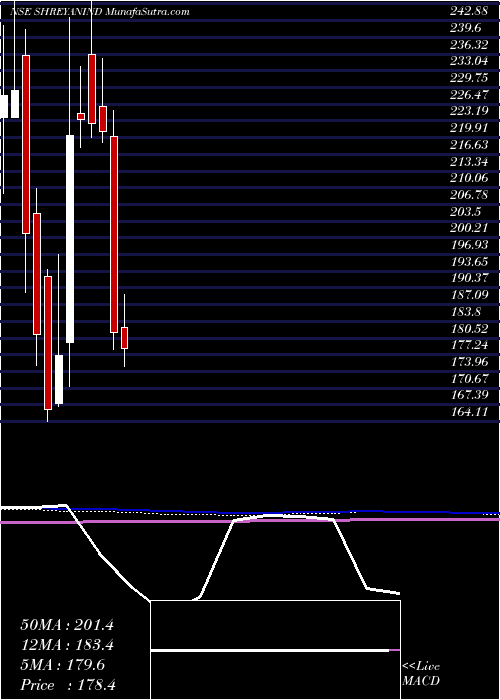This screenshot has width=500, height=700.
Task: Click the 173.96 price axis label
Action: 469,362
